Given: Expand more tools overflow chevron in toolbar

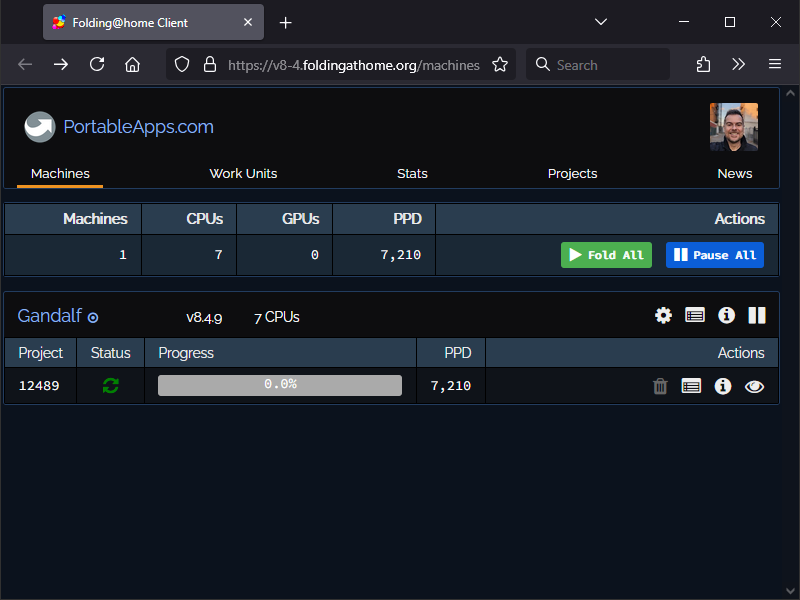Looking at the screenshot, I should tap(739, 64).
